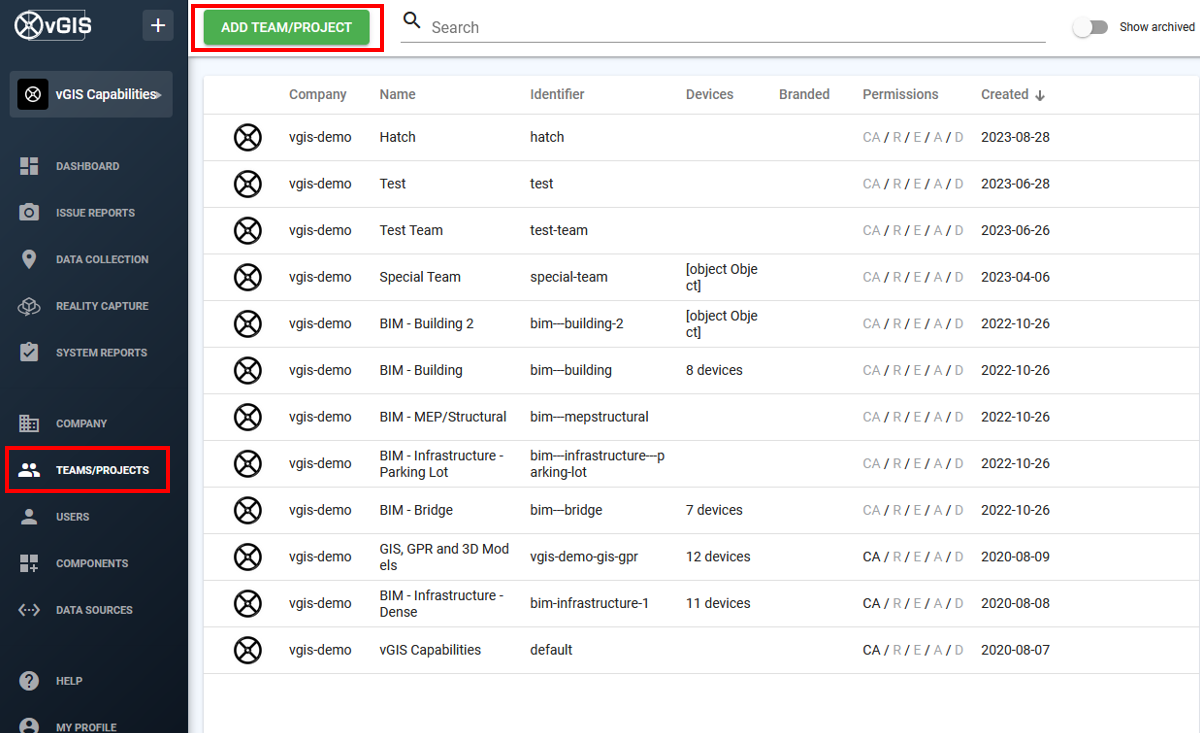Select BIM - Infrastructure - Parking Lot
The height and width of the screenshot is (733, 1200).
442,464
